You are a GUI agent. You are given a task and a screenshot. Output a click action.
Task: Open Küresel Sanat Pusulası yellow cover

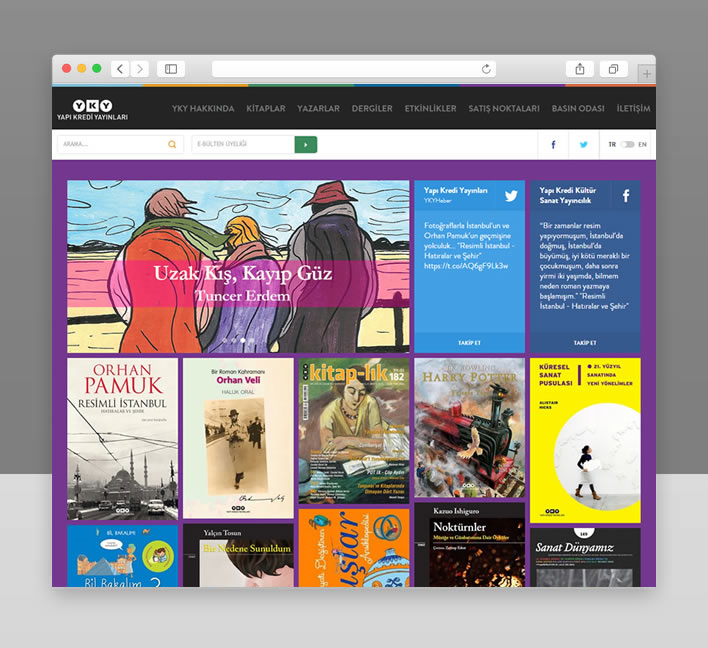585,441
